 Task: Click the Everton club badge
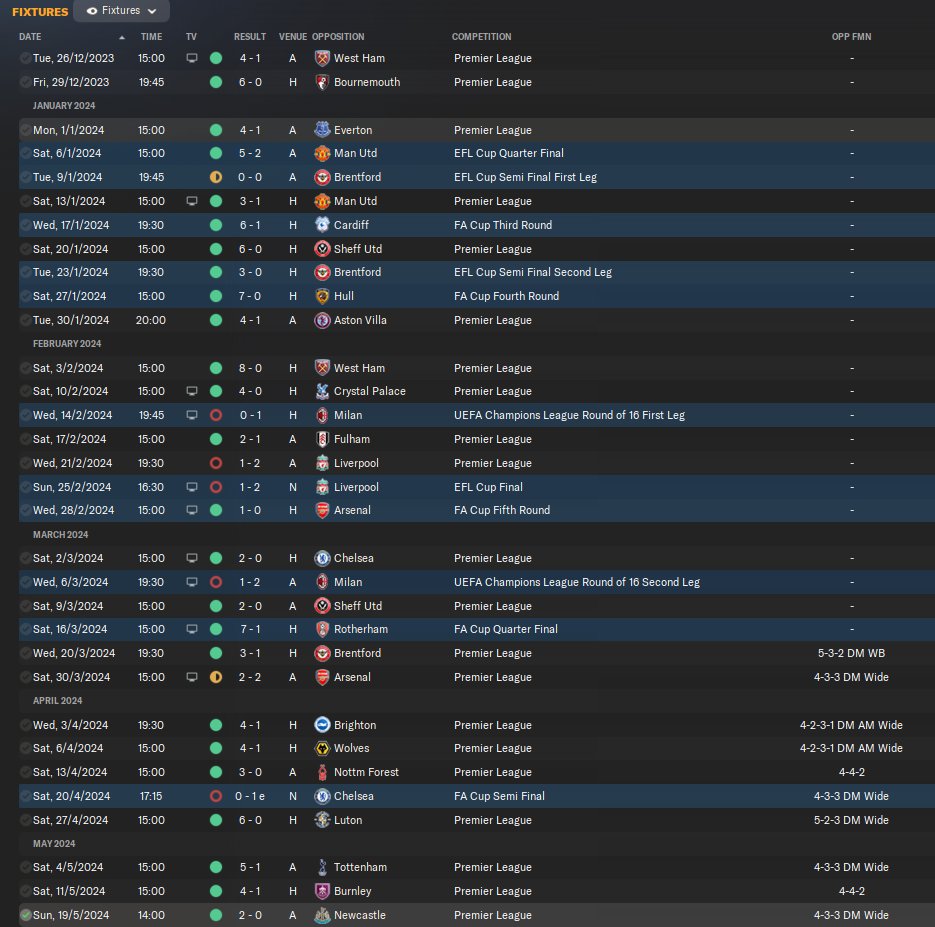322,129
